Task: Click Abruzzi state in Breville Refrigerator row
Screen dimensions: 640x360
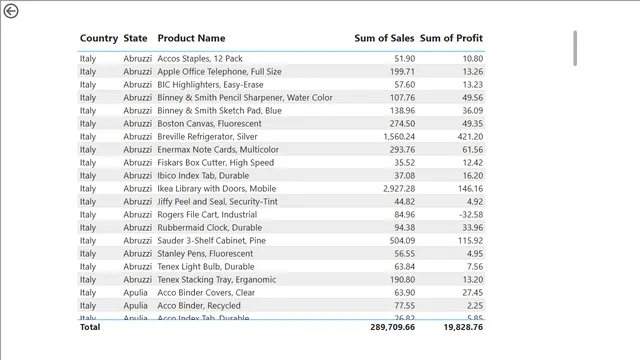Action: (x=138, y=137)
